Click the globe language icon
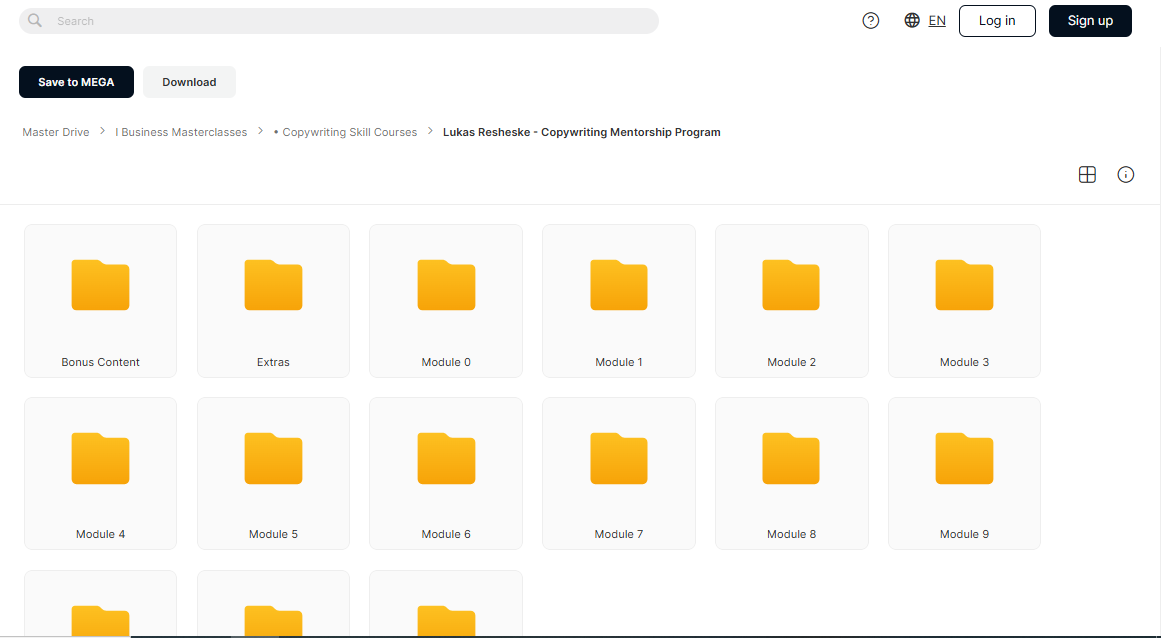Screen dimensions: 1161x638 point(912,21)
